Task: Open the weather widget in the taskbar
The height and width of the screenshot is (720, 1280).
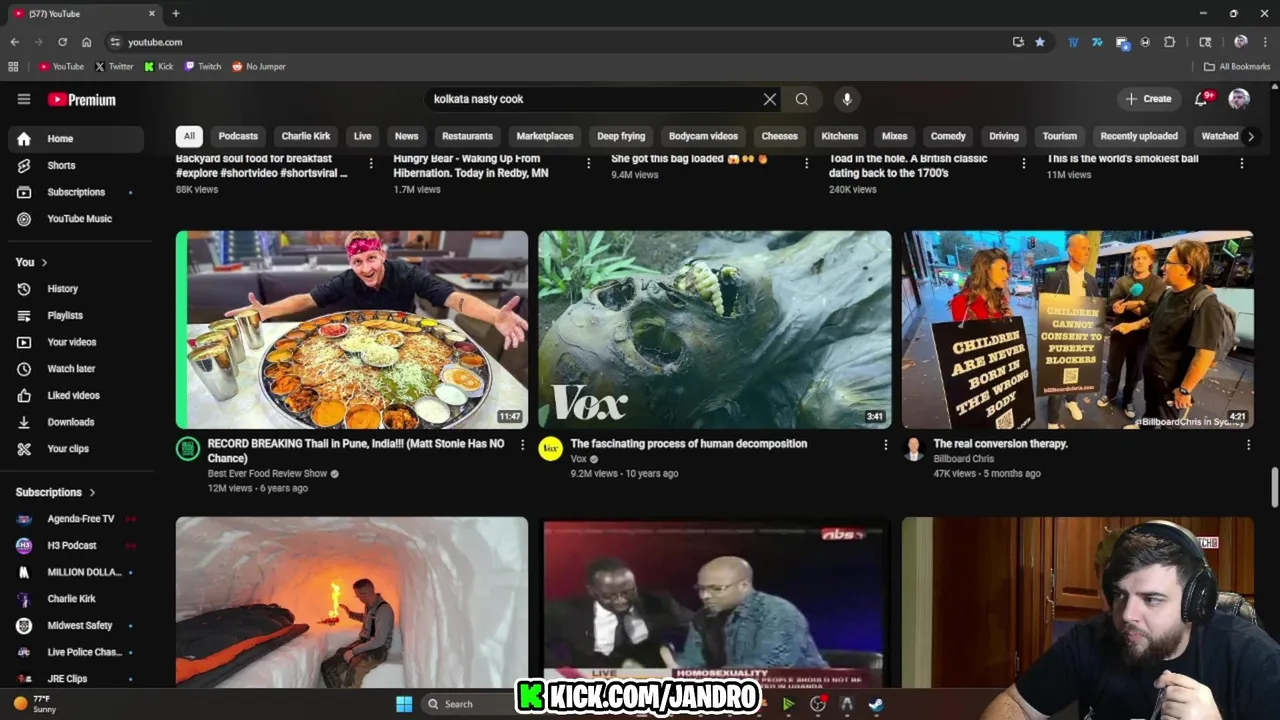Action: (33, 704)
